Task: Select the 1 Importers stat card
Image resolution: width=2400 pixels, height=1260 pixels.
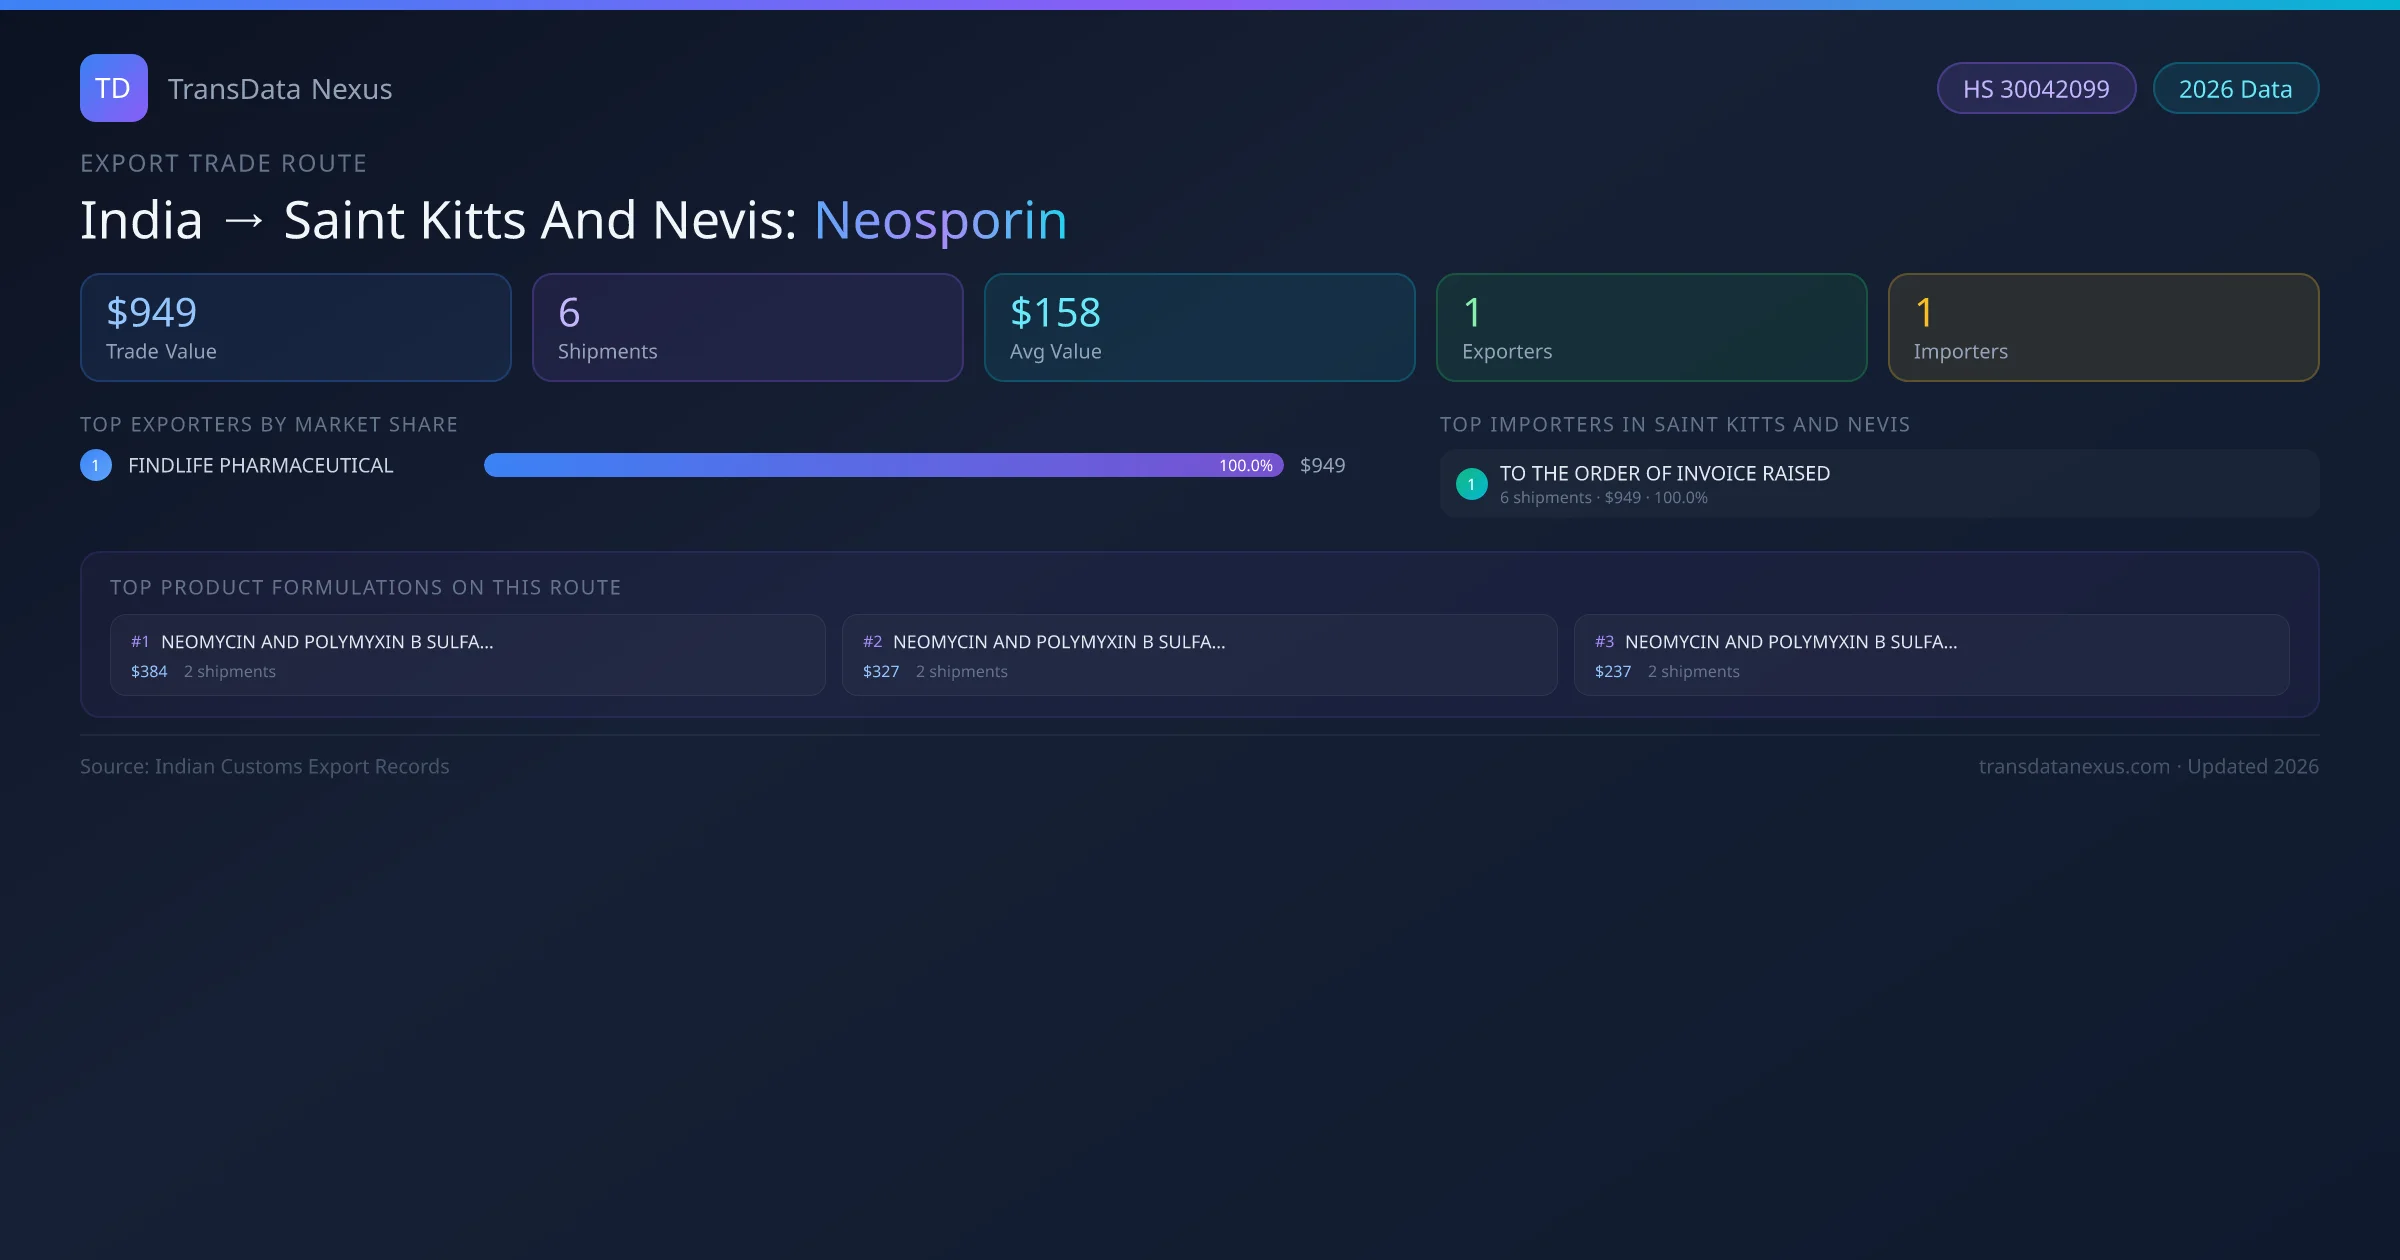Action: tap(2103, 328)
